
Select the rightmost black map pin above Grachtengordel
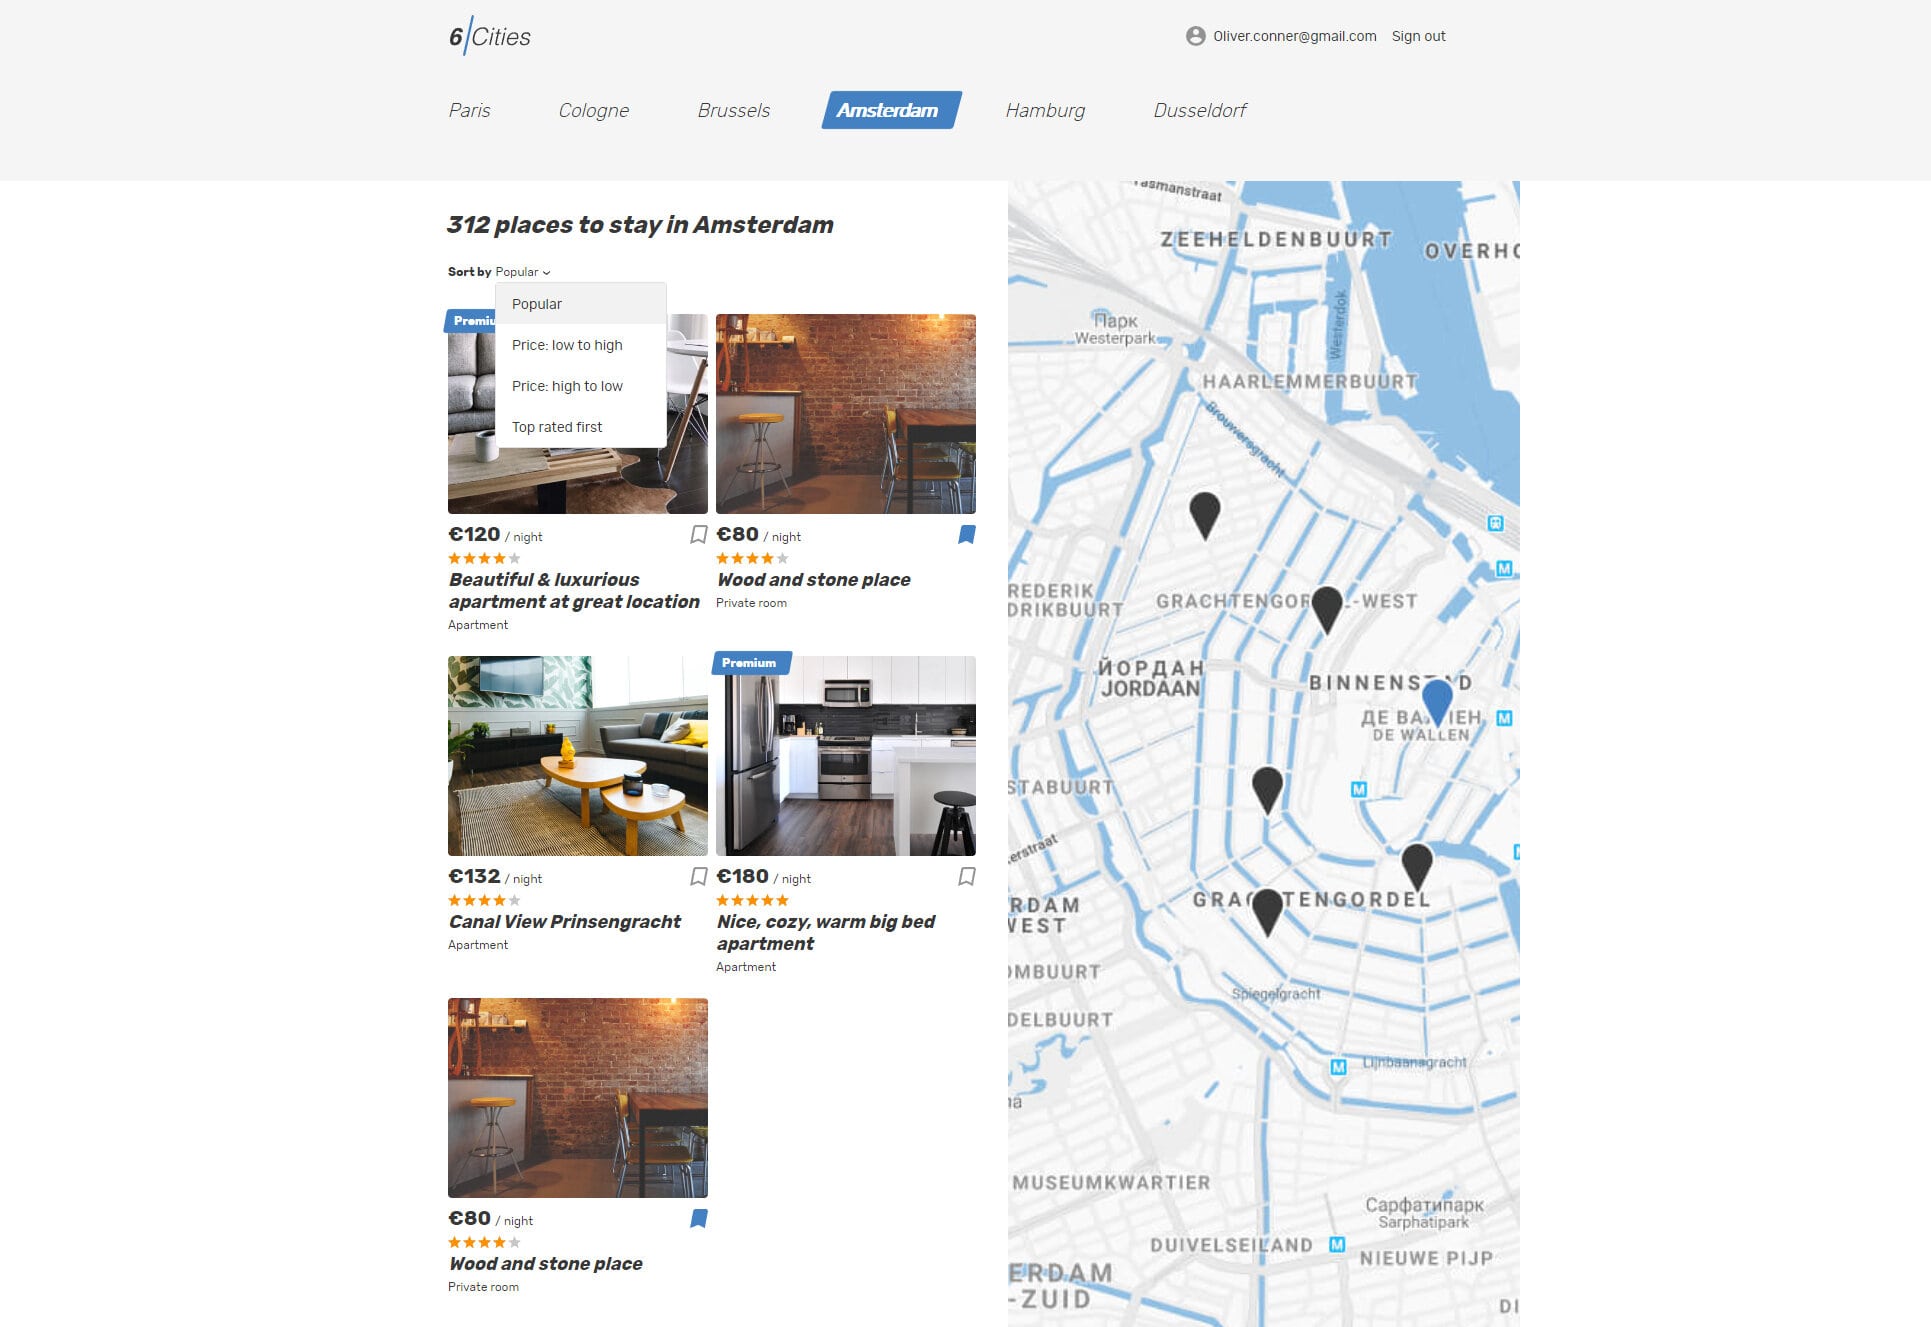pyautogui.click(x=1417, y=866)
